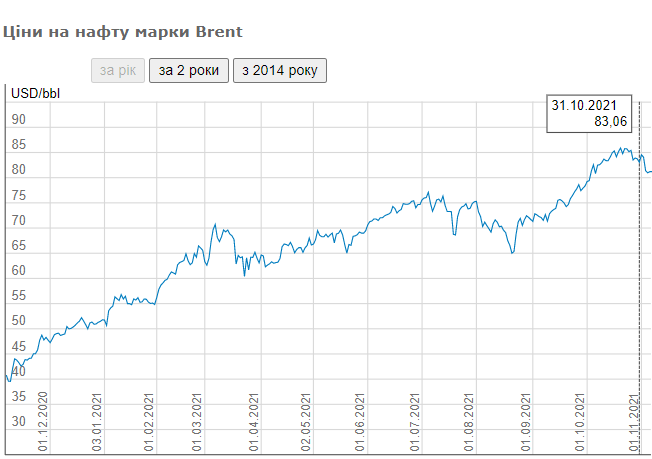Image resolution: width=652 pixels, height=459 pixels.
Task: Select the 60 price level label
Action: coord(18,271)
